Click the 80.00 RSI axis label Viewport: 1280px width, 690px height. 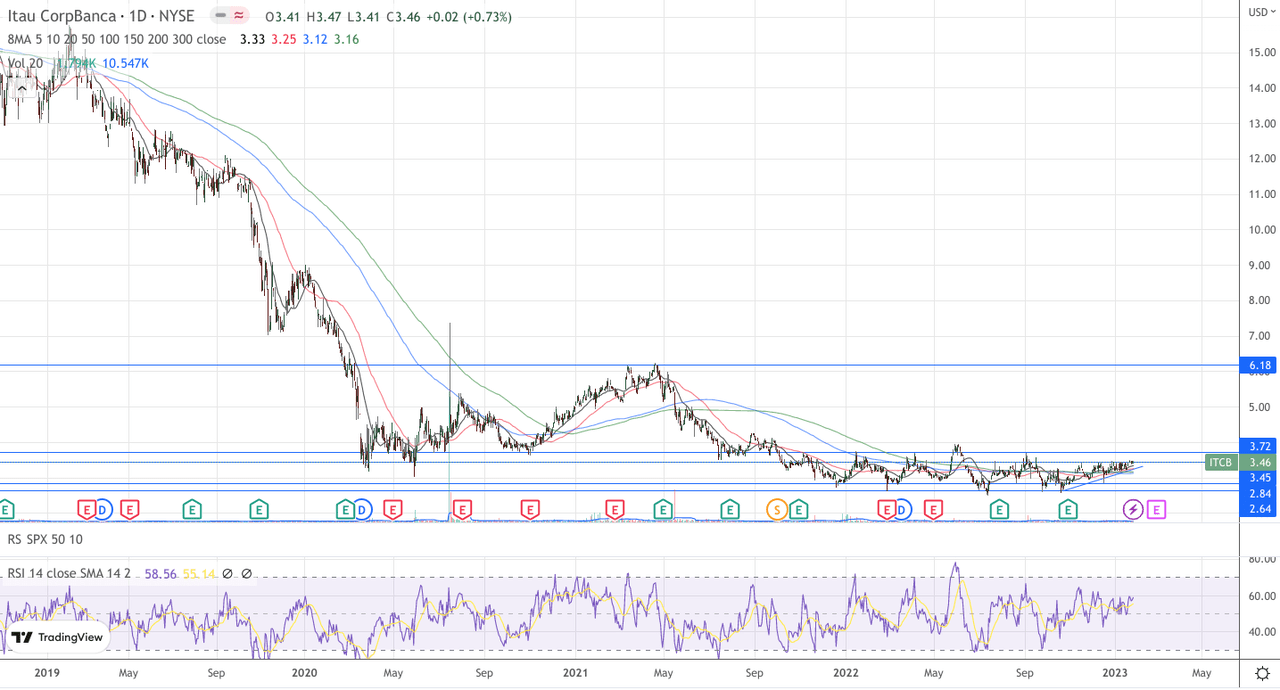click(x=1260, y=560)
